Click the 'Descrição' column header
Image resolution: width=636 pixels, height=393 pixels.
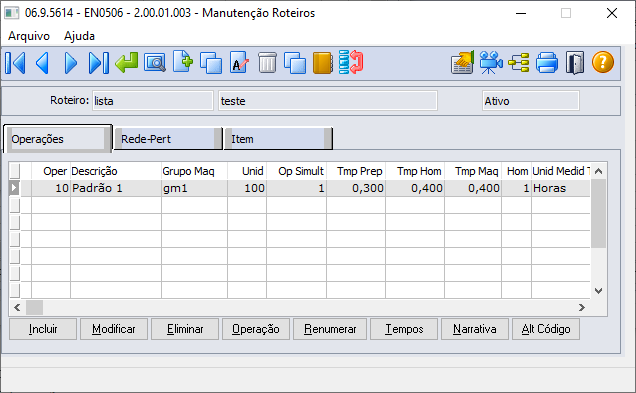tap(116, 171)
